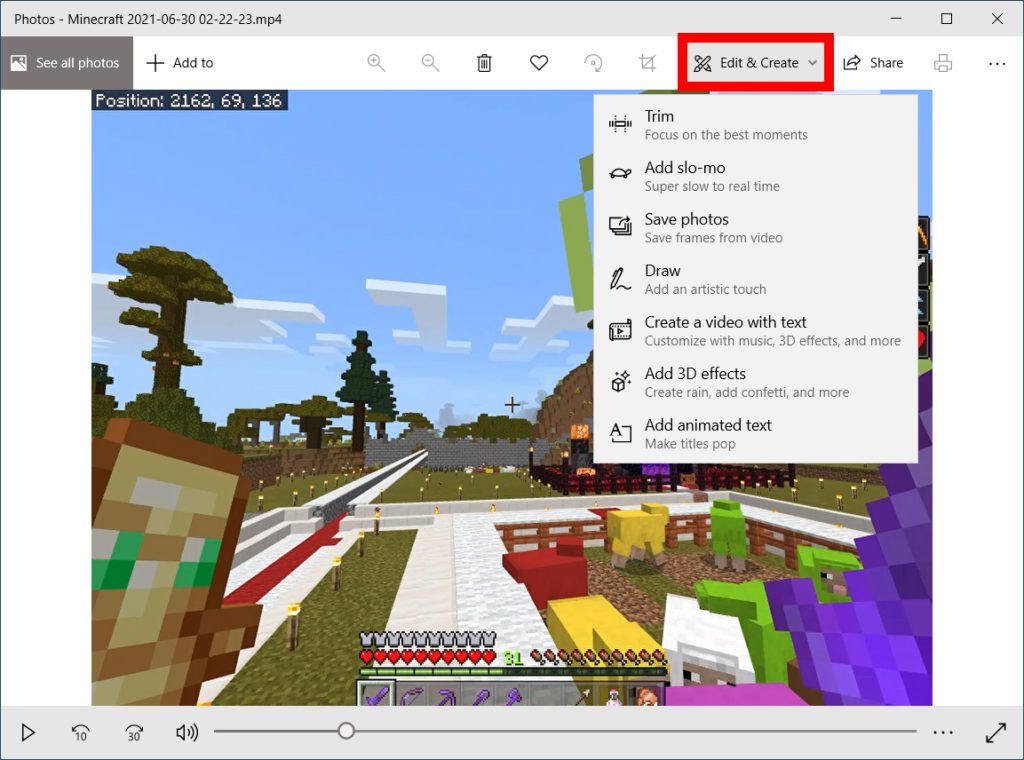Zoom out with the magnifier minus icon
The height and width of the screenshot is (760, 1024).
pos(430,63)
